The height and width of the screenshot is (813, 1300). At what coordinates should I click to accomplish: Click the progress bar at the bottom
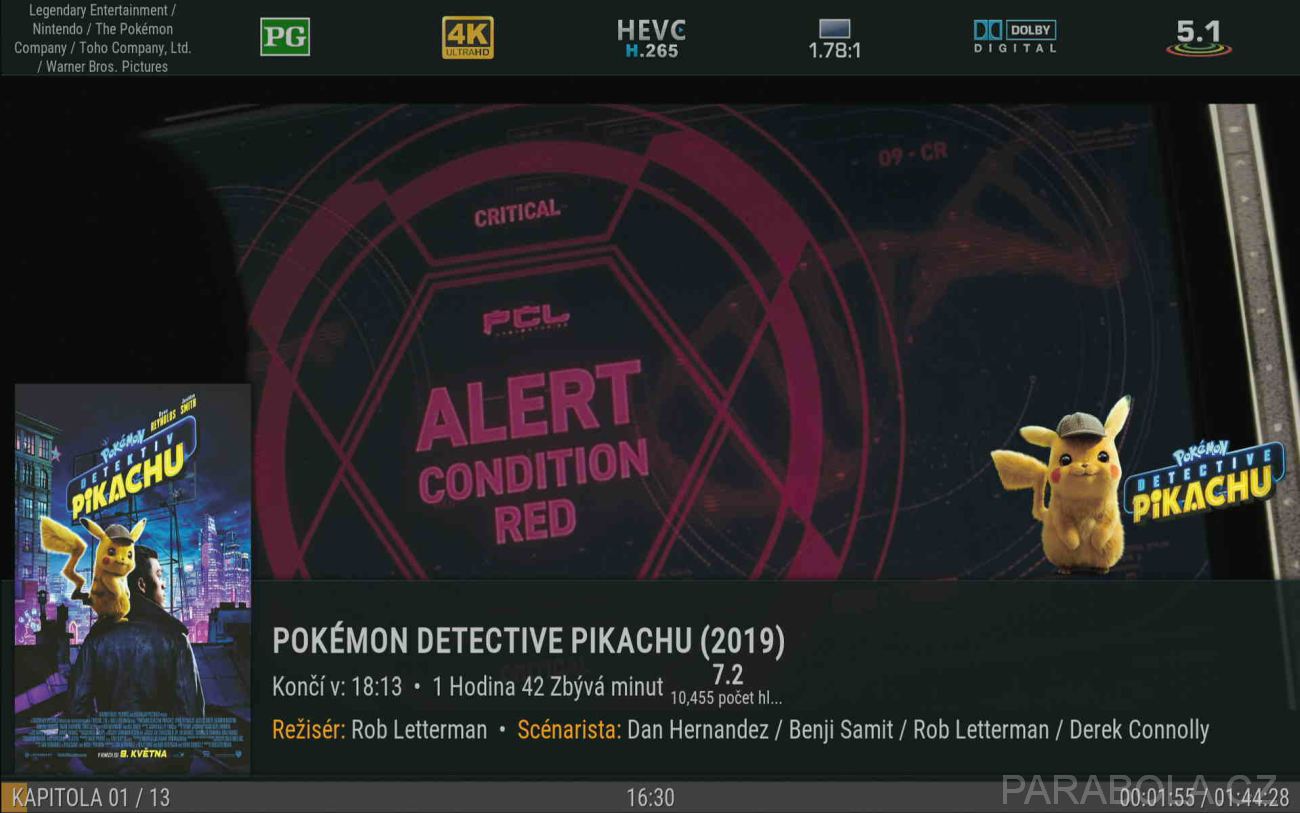point(650,797)
